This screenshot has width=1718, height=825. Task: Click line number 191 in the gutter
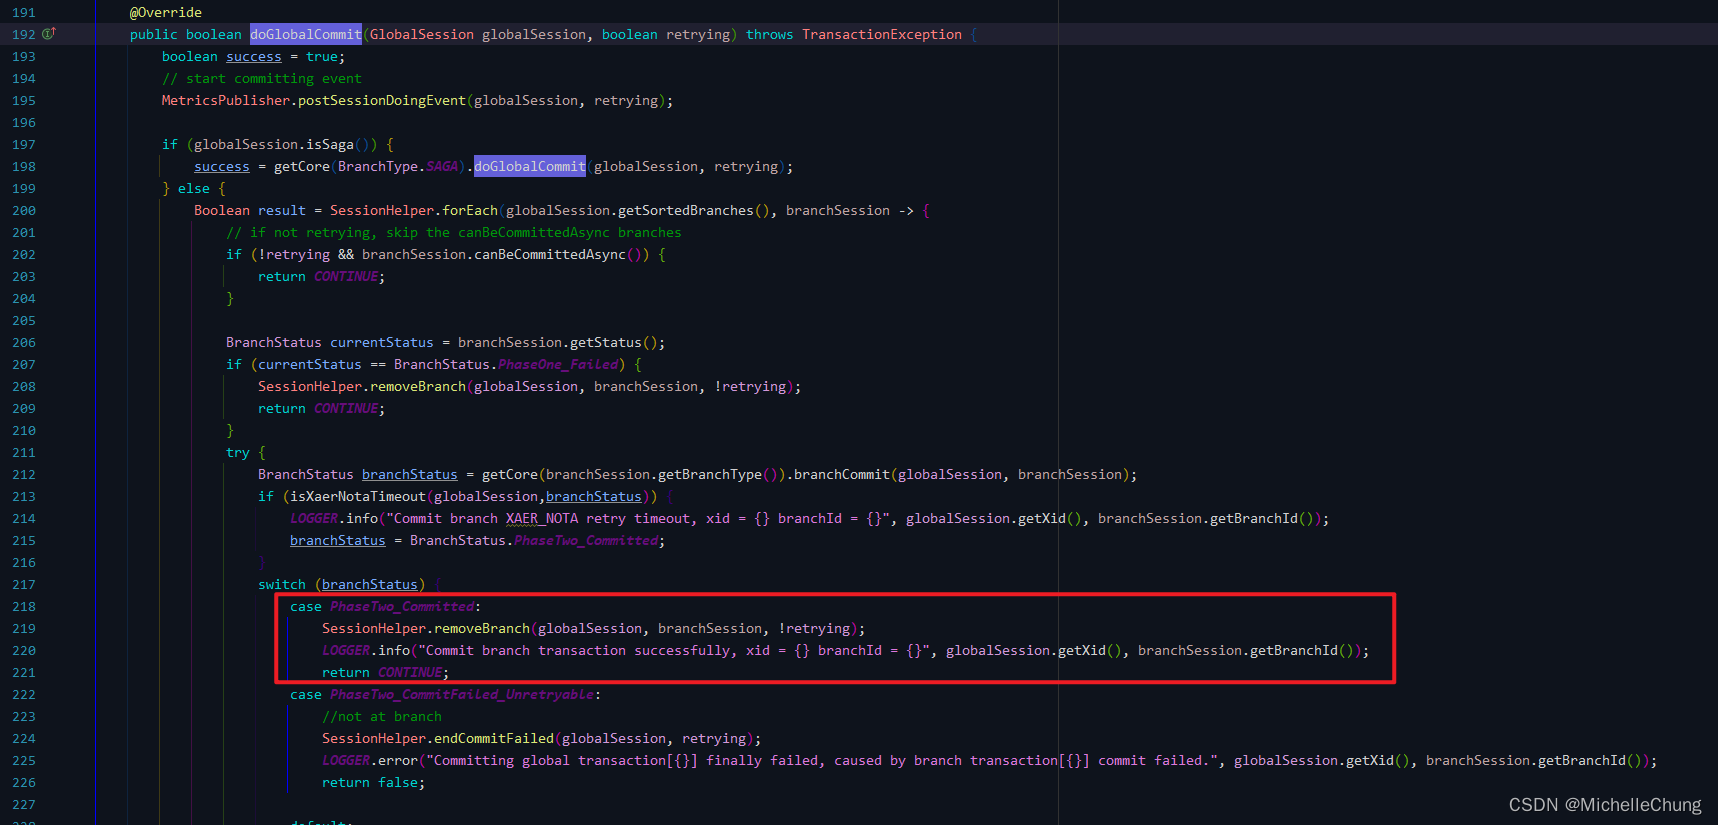pos(24,12)
